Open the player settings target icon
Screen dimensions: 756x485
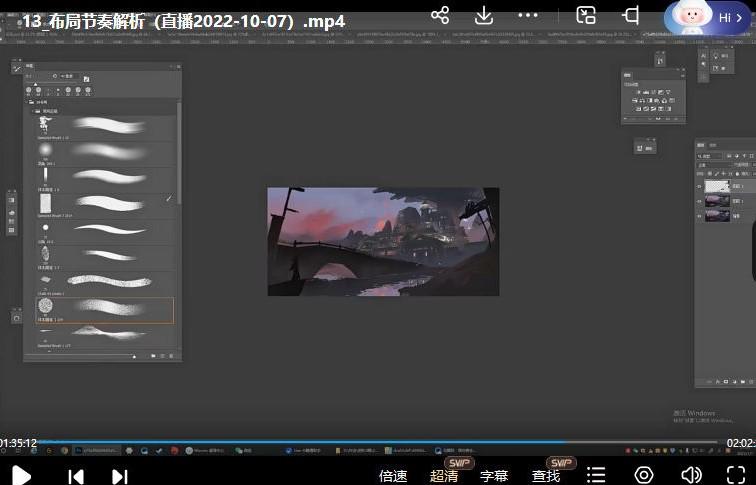(644, 475)
